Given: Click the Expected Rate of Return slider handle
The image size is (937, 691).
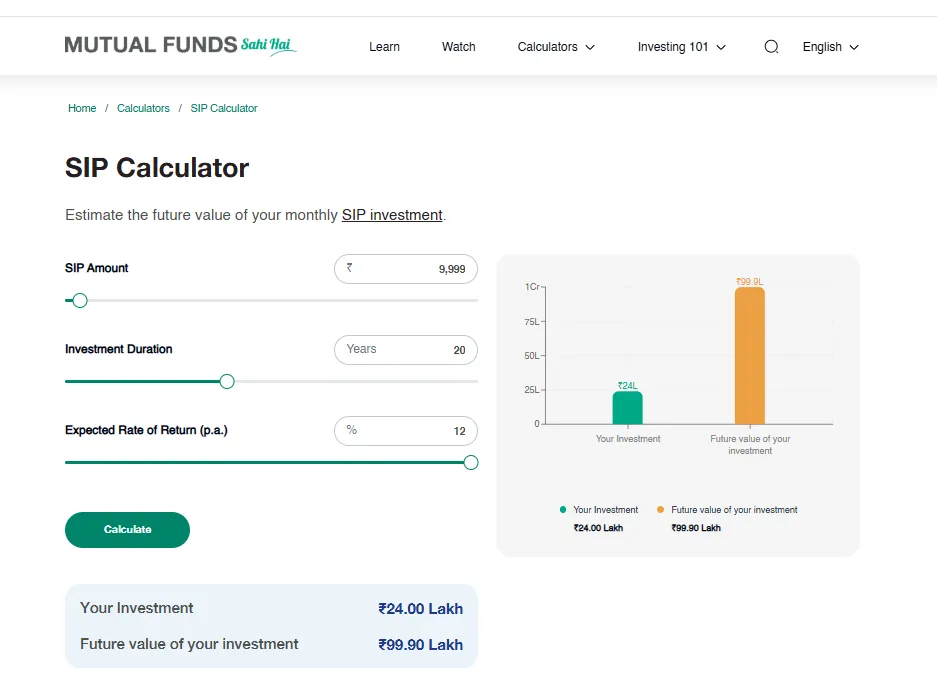Looking at the screenshot, I should [x=471, y=462].
